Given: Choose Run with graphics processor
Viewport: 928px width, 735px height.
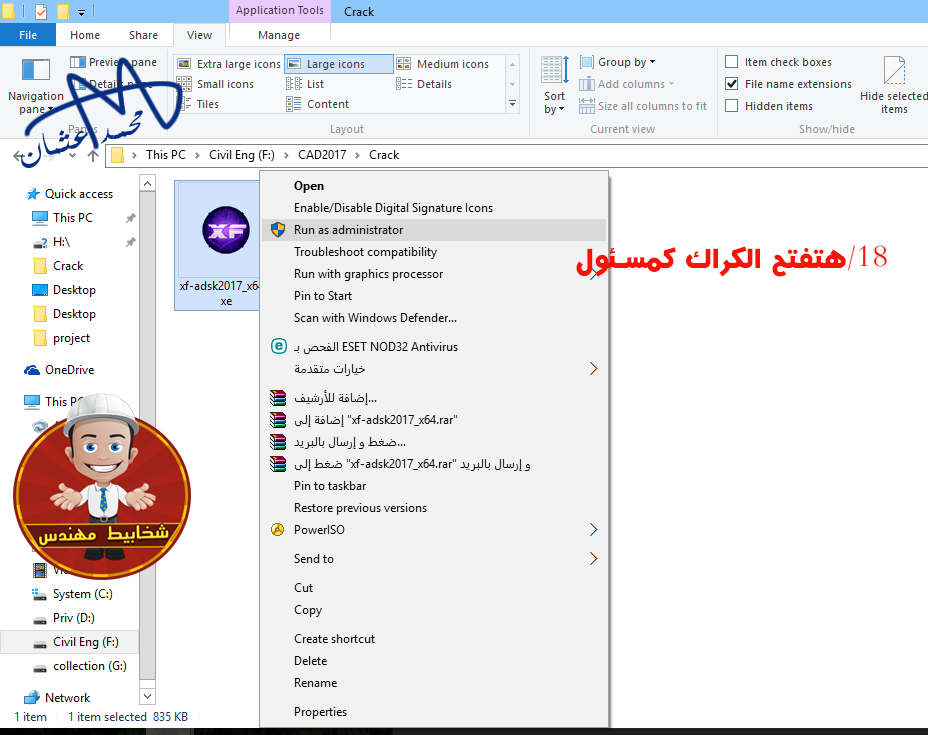Looking at the screenshot, I should click(434, 274).
